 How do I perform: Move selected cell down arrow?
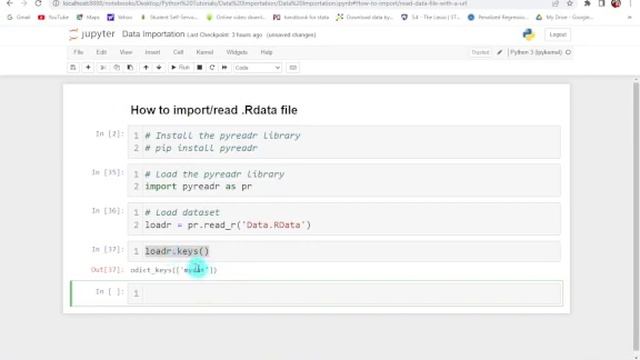[x=159, y=67]
